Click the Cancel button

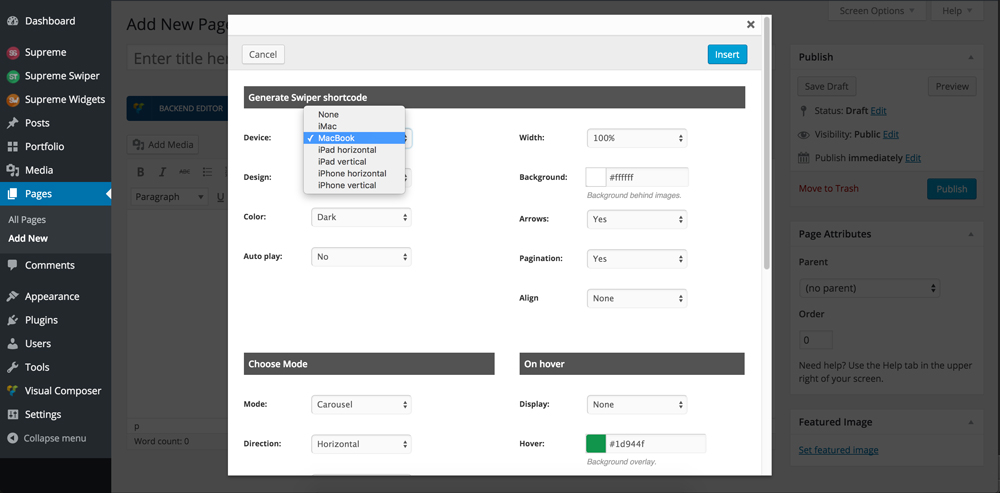[263, 55]
